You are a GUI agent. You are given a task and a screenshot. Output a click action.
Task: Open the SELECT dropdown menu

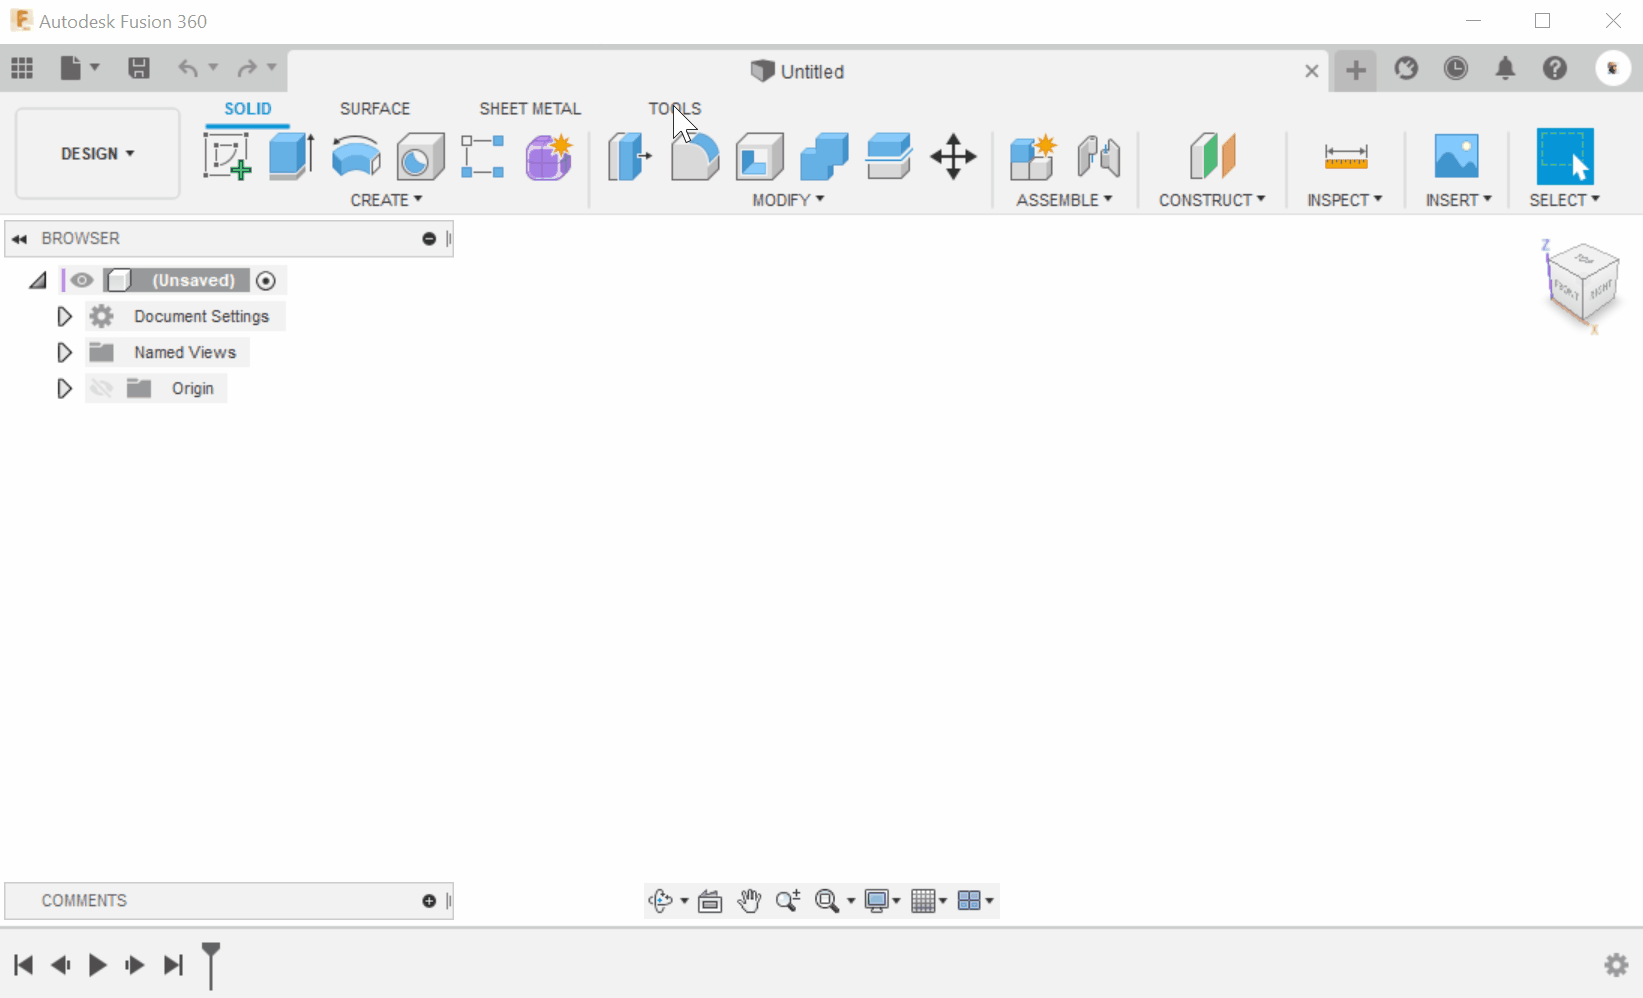click(x=1565, y=200)
